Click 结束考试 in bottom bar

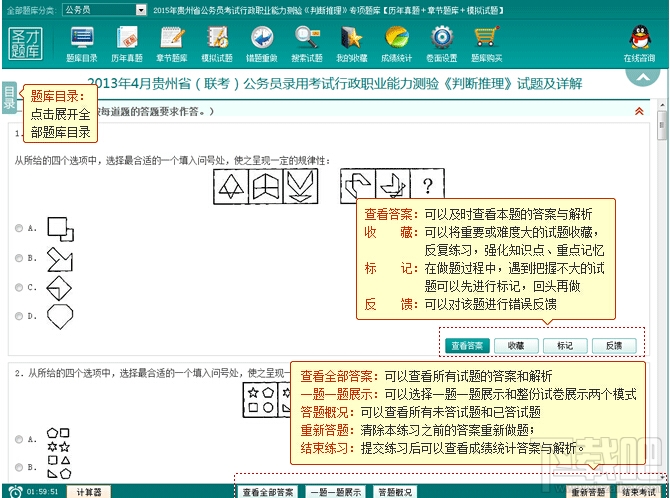(638, 492)
